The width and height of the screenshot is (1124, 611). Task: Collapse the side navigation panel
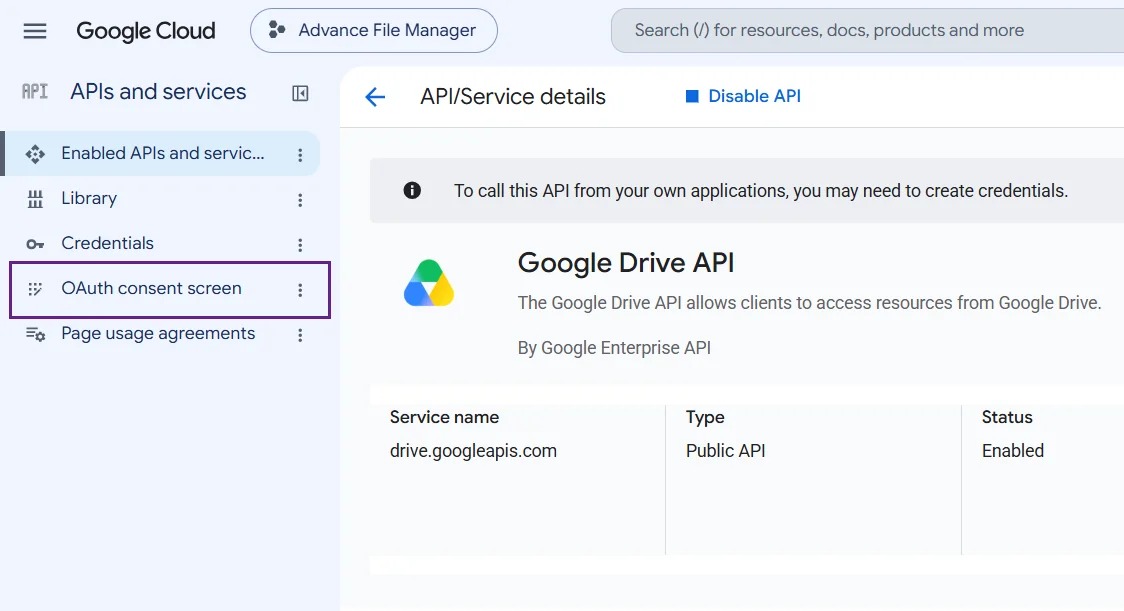(300, 93)
